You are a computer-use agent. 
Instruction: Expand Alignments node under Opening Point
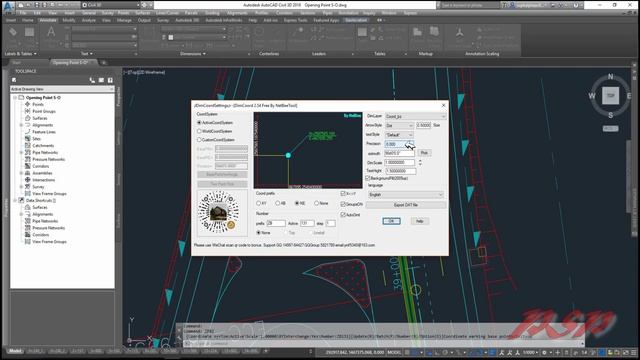click(21, 125)
